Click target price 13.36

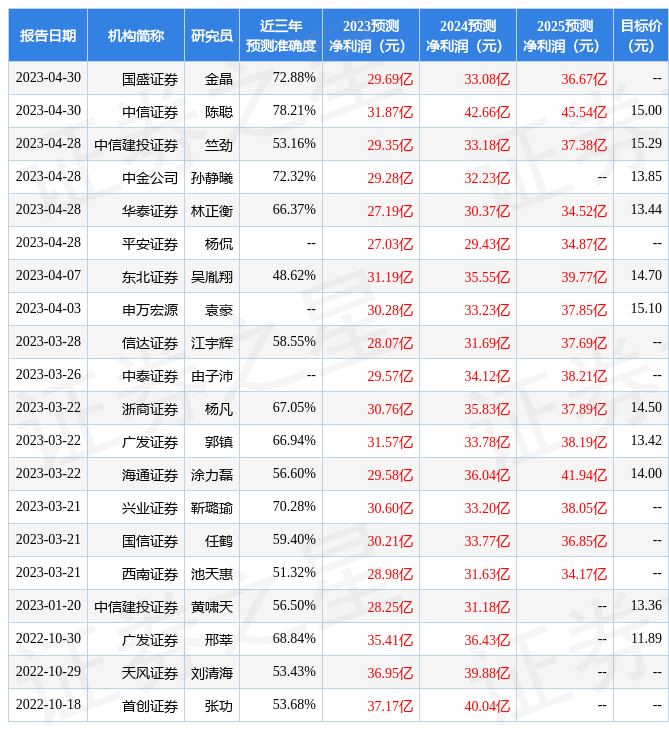coord(646,606)
